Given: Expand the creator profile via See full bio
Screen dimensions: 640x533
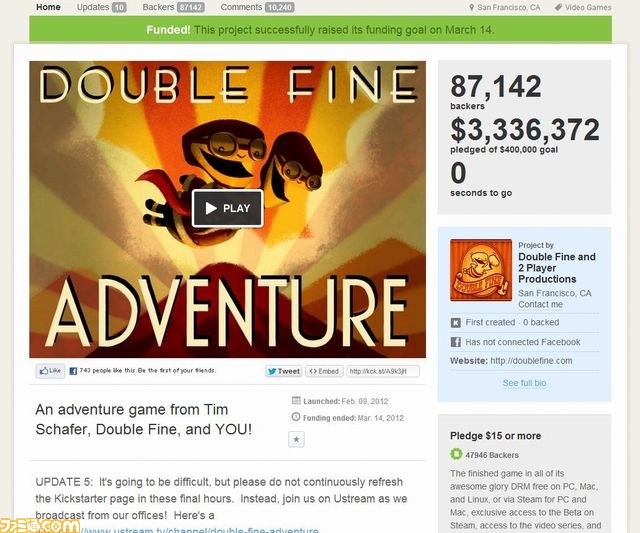Looking at the screenshot, I should pyautogui.click(x=524, y=383).
